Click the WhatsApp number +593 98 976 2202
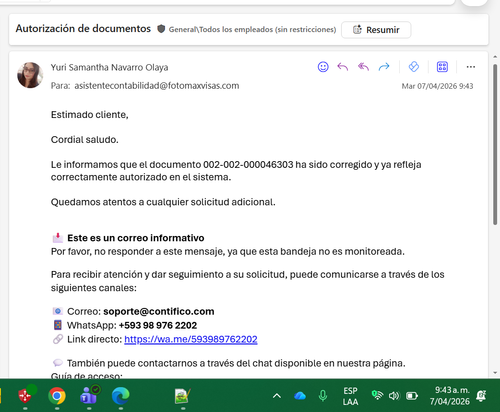The height and width of the screenshot is (412, 500). pos(158,325)
